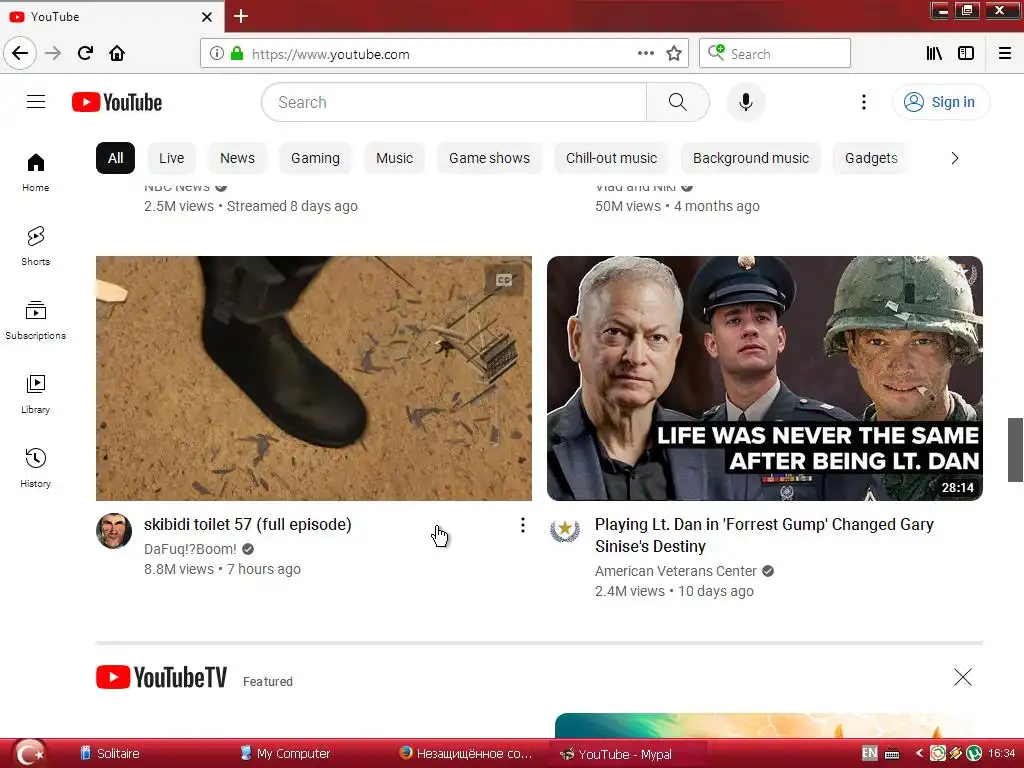Select the Music filter chip
Image resolution: width=1024 pixels, height=768 pixels.
pyautogui.click(x=394, y=158)
